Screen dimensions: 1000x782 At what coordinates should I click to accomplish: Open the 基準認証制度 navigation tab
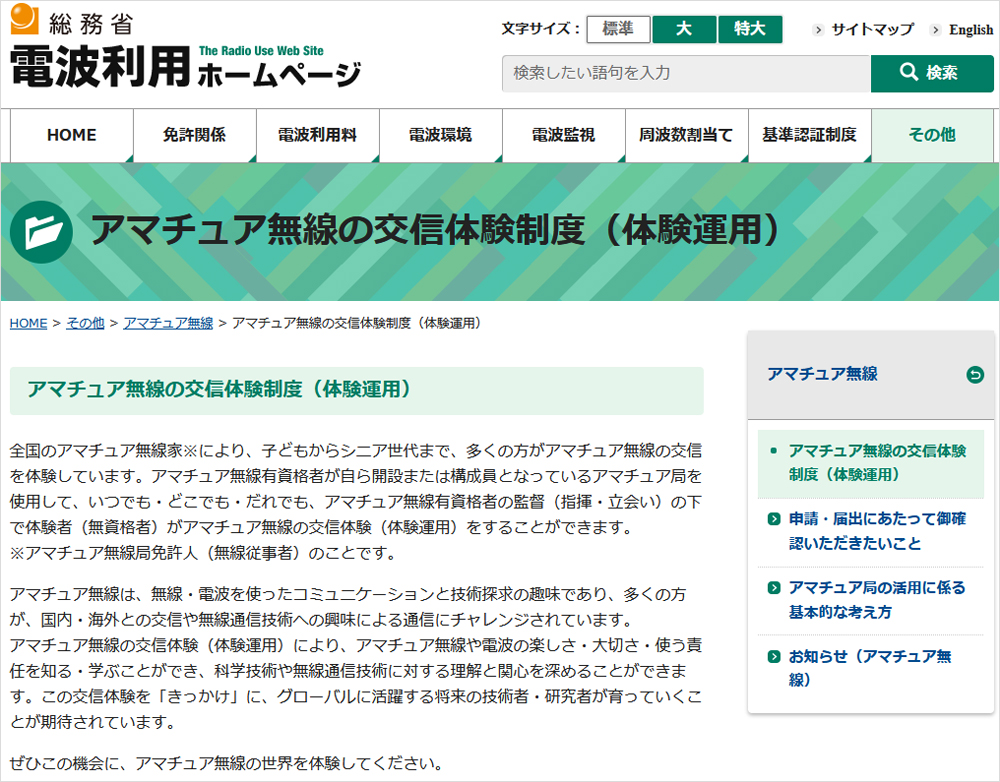pos(809,135)
